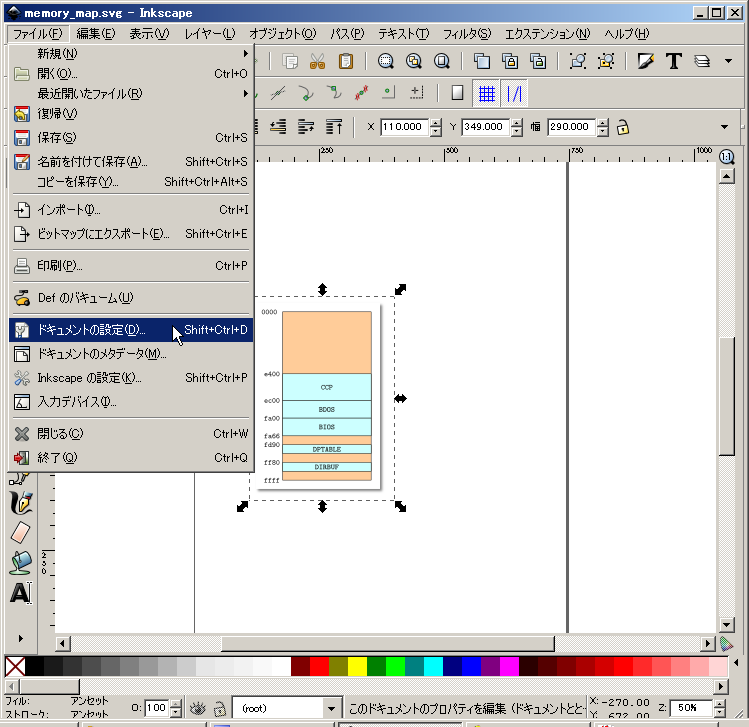Screen dimensions: 749x727
Task: Select the eraser tool
Action: point(21,532)
